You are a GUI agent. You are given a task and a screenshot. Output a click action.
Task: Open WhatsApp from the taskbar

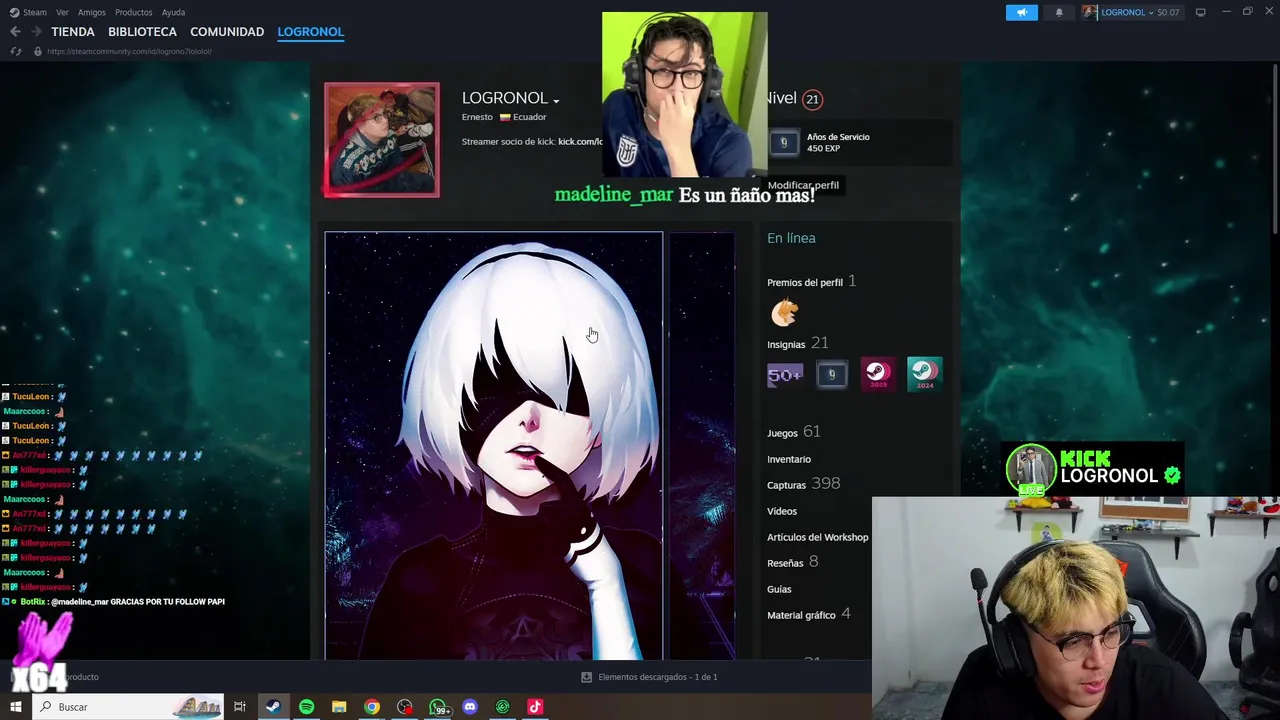tap(438, 707)
